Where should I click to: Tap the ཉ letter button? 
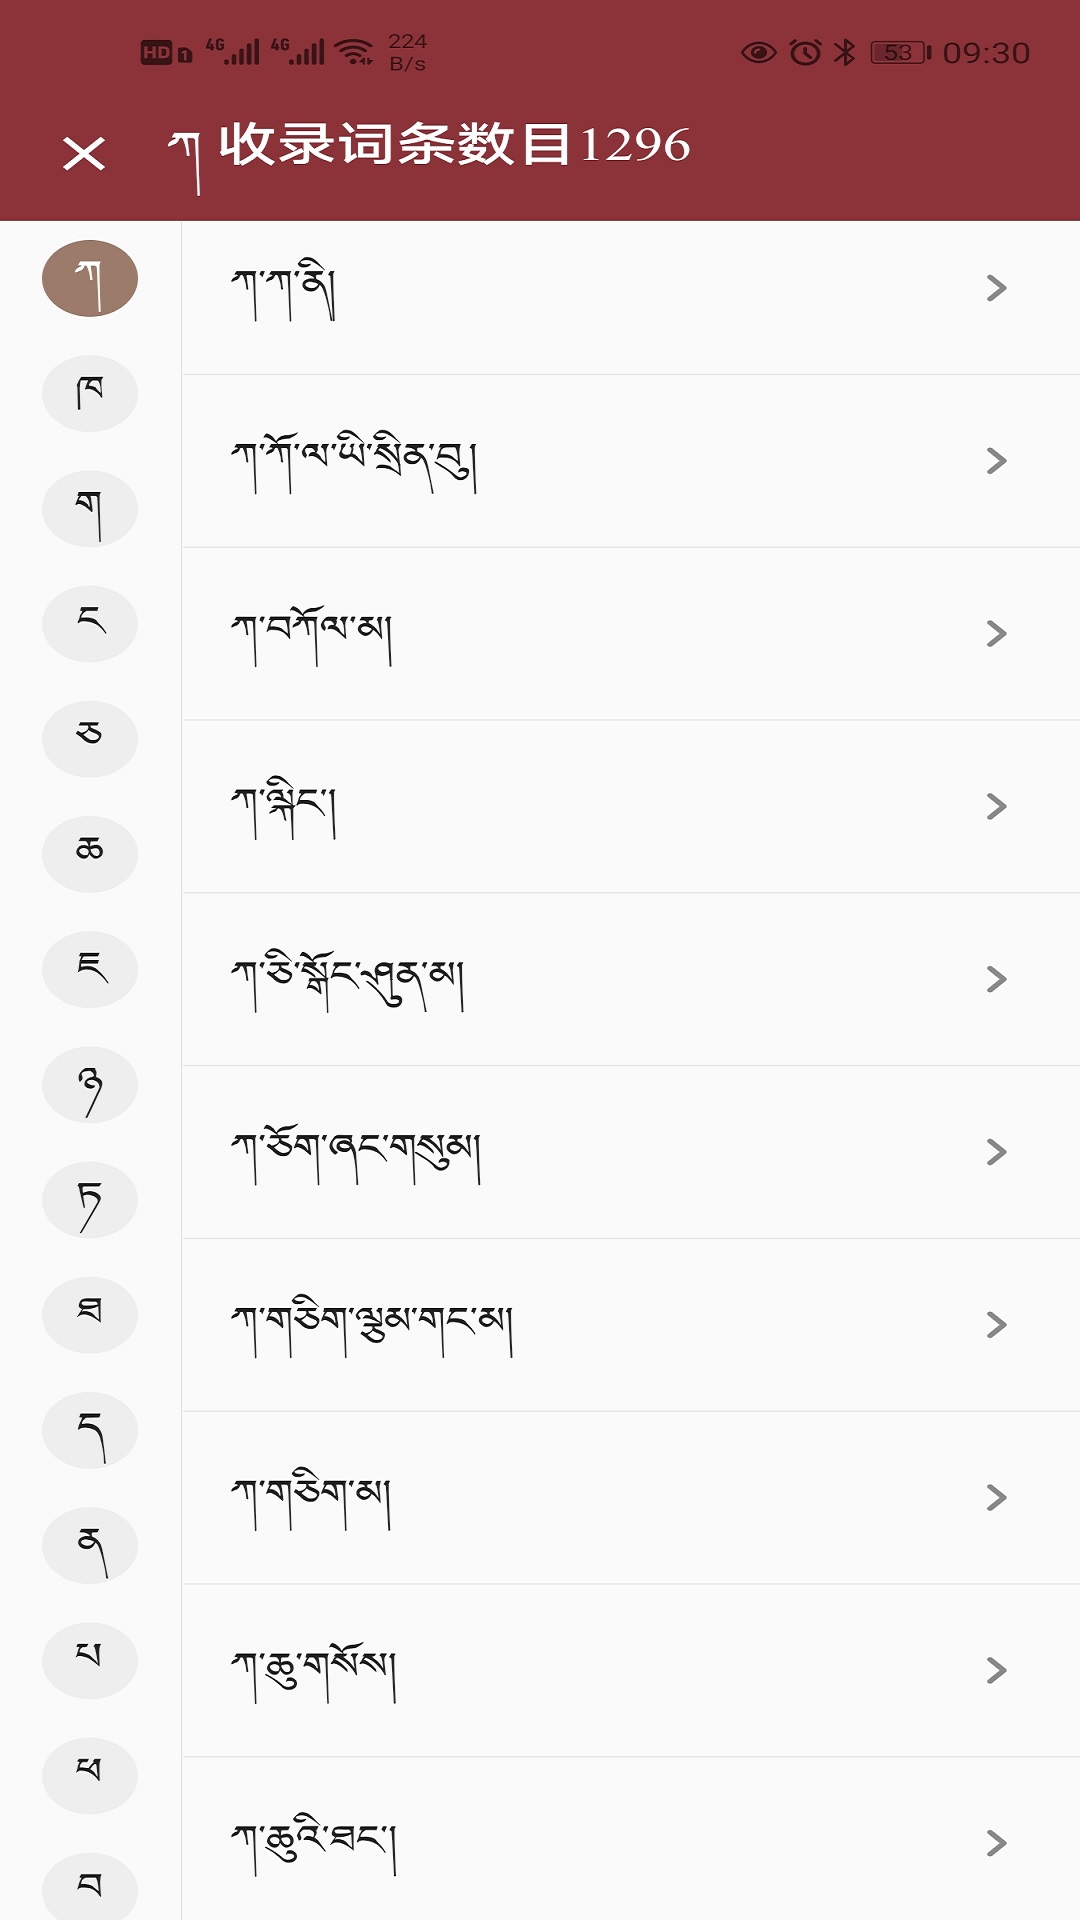click(90, 1085)
